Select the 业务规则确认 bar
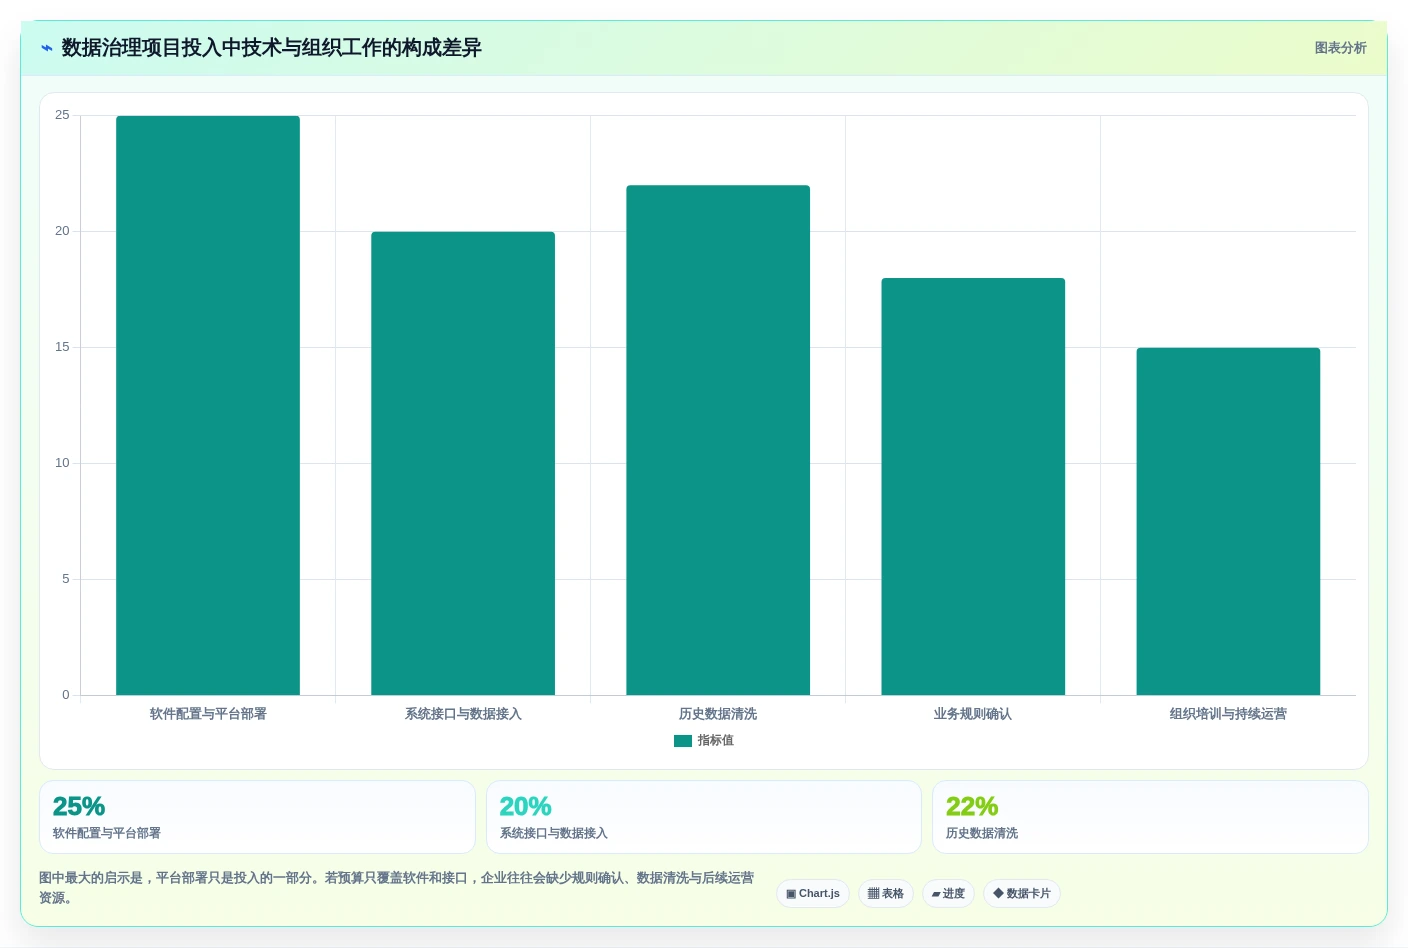 click(973, 486)
